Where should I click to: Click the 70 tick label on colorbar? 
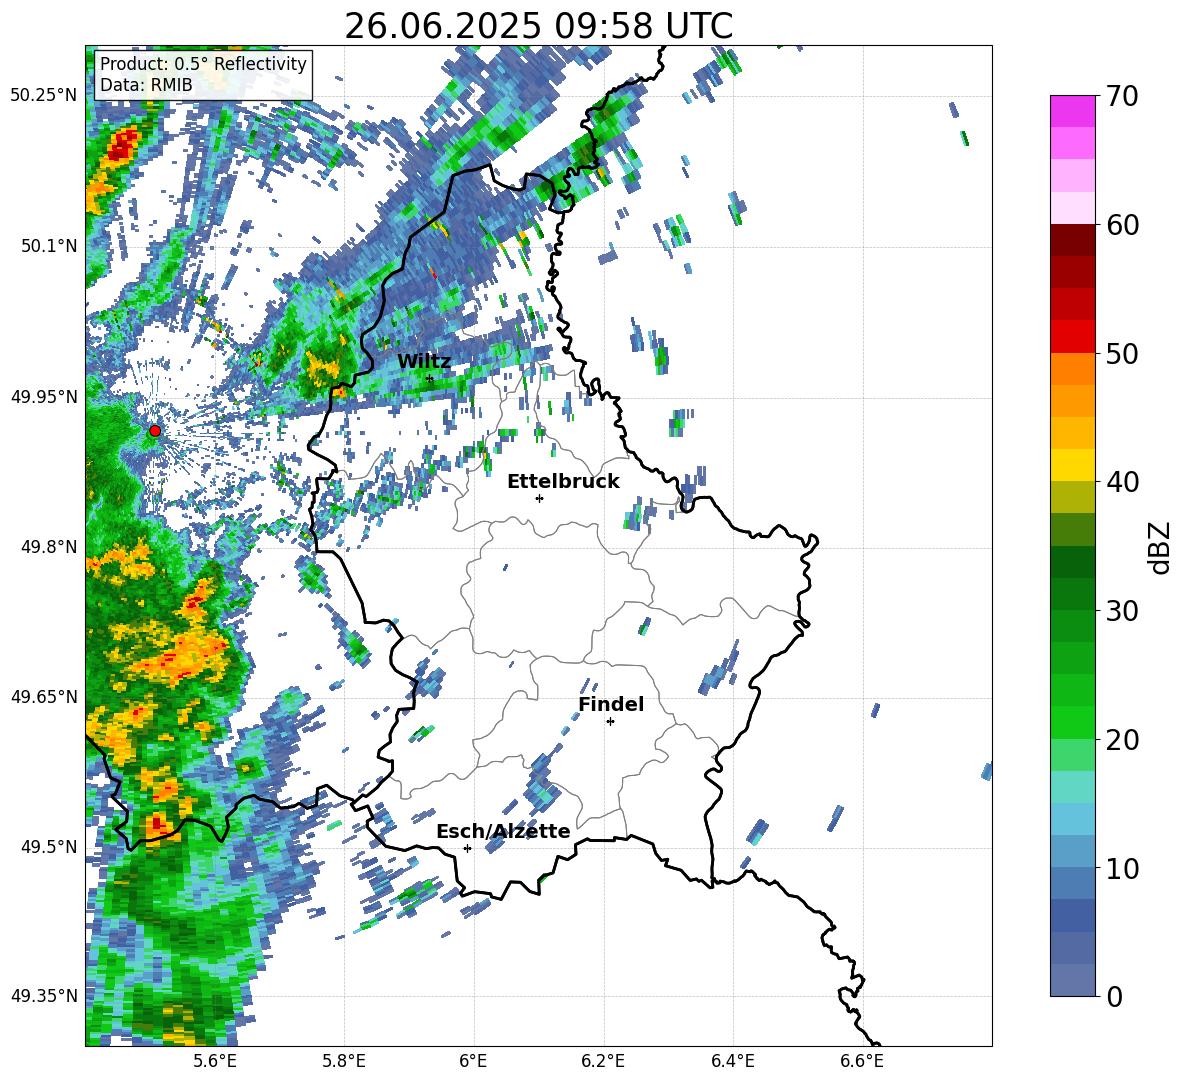[x=1122, y=97]
